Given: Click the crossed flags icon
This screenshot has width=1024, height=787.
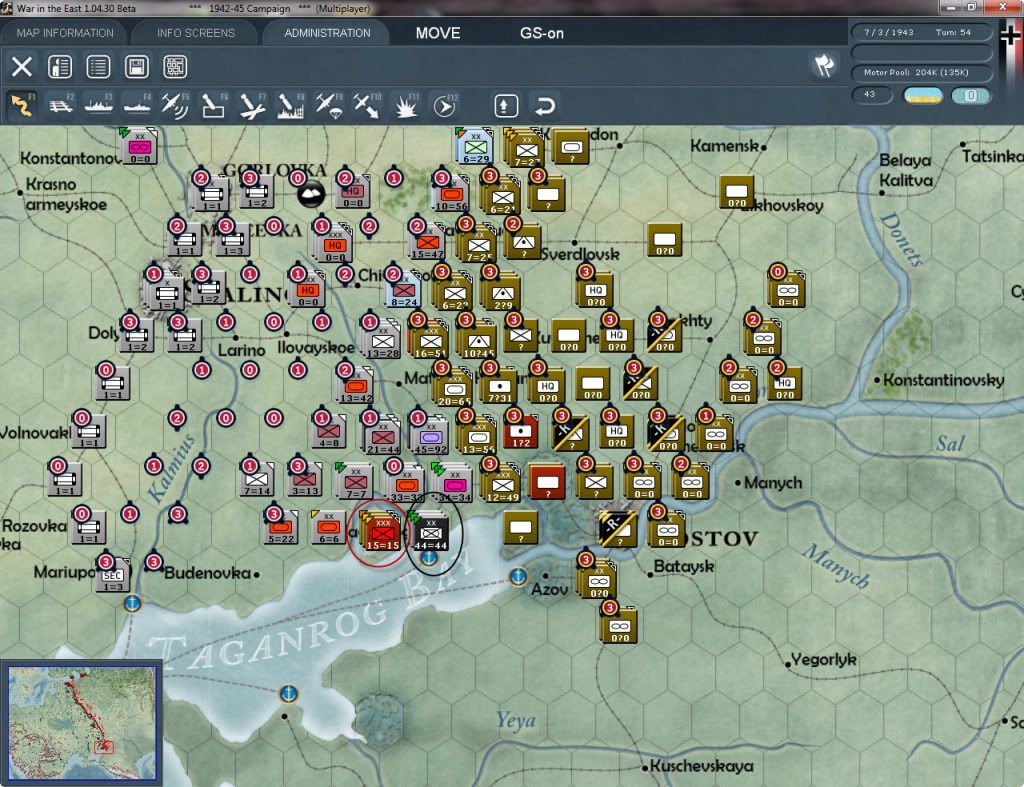Looking at the screenshot, I should (x=824, y=65).
